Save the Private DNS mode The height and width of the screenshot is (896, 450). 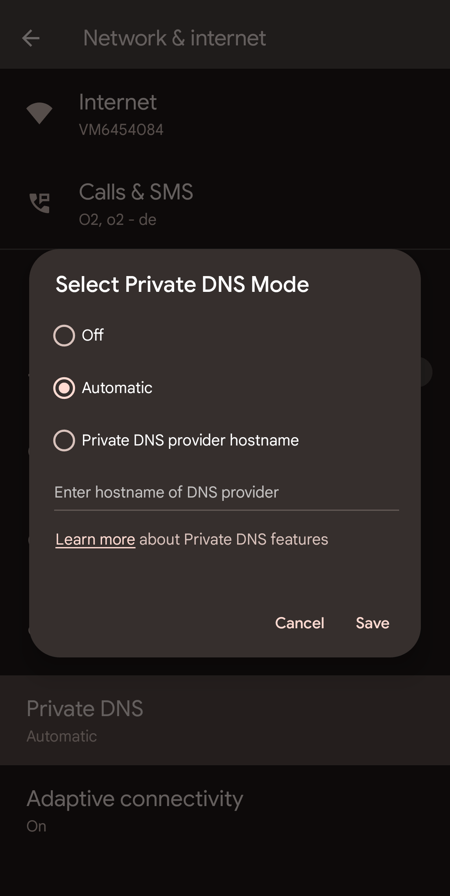(x=372, y=623)
